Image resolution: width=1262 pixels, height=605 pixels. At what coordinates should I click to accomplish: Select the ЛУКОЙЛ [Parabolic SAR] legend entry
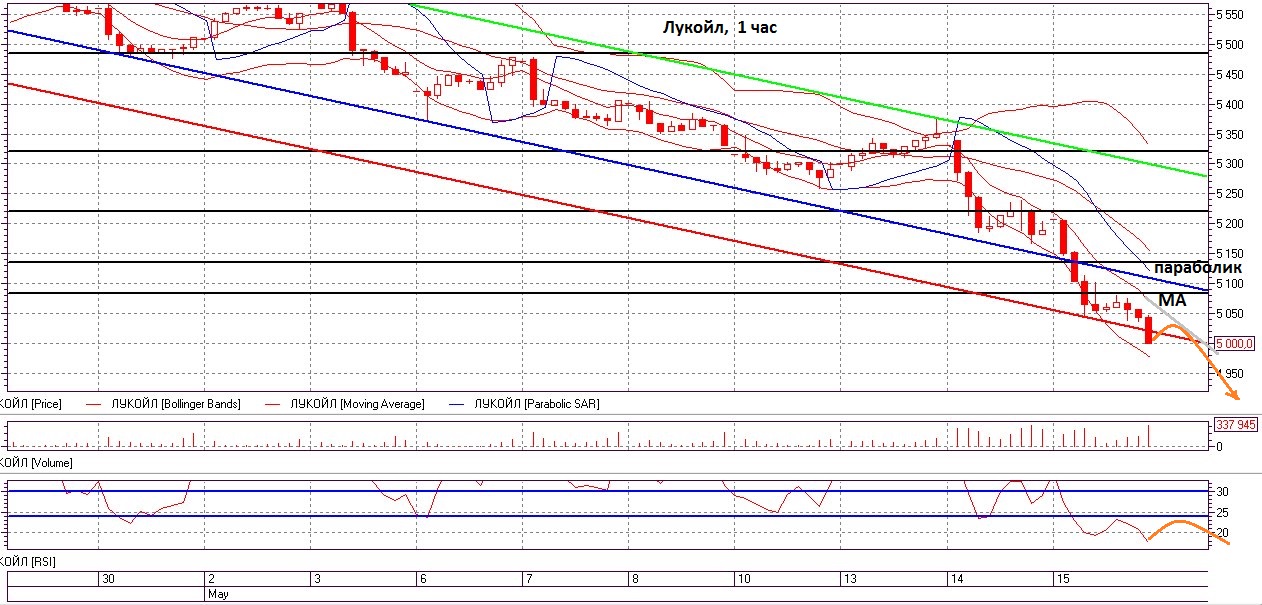(x=527, y=404)
